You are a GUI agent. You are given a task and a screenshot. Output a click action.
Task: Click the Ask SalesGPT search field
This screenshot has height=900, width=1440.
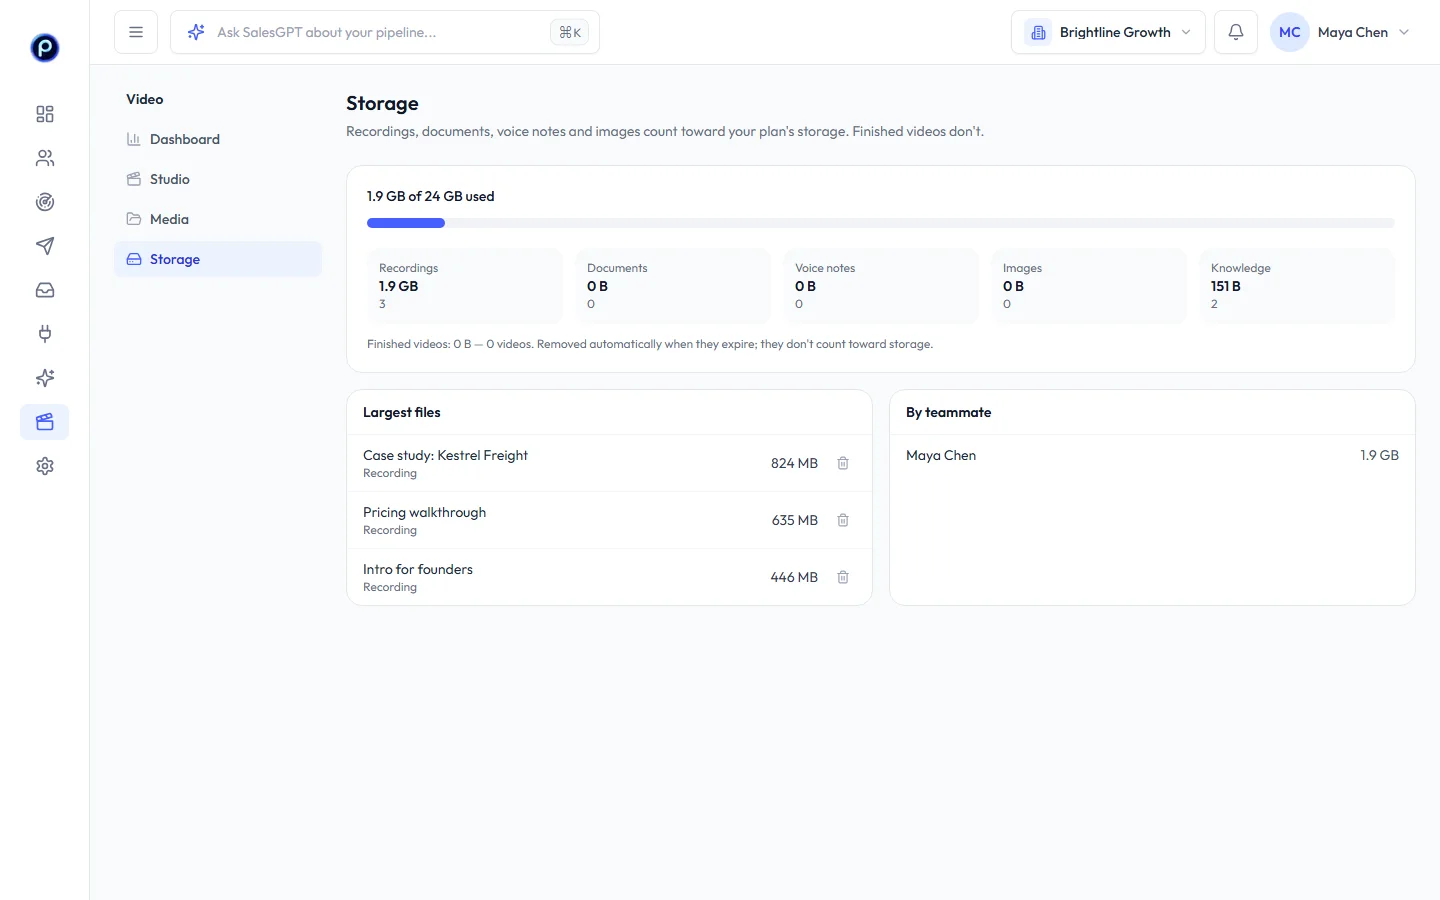coord(385,32)
